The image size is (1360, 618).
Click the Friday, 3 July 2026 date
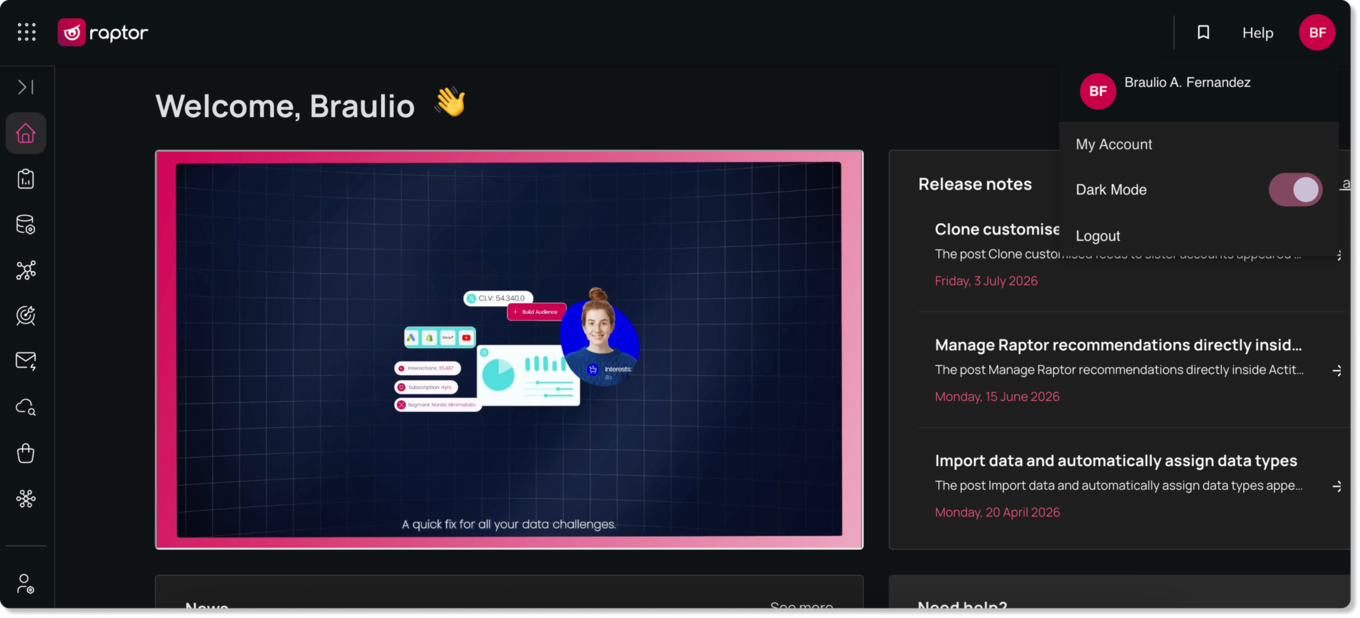[x=986, y=281]
